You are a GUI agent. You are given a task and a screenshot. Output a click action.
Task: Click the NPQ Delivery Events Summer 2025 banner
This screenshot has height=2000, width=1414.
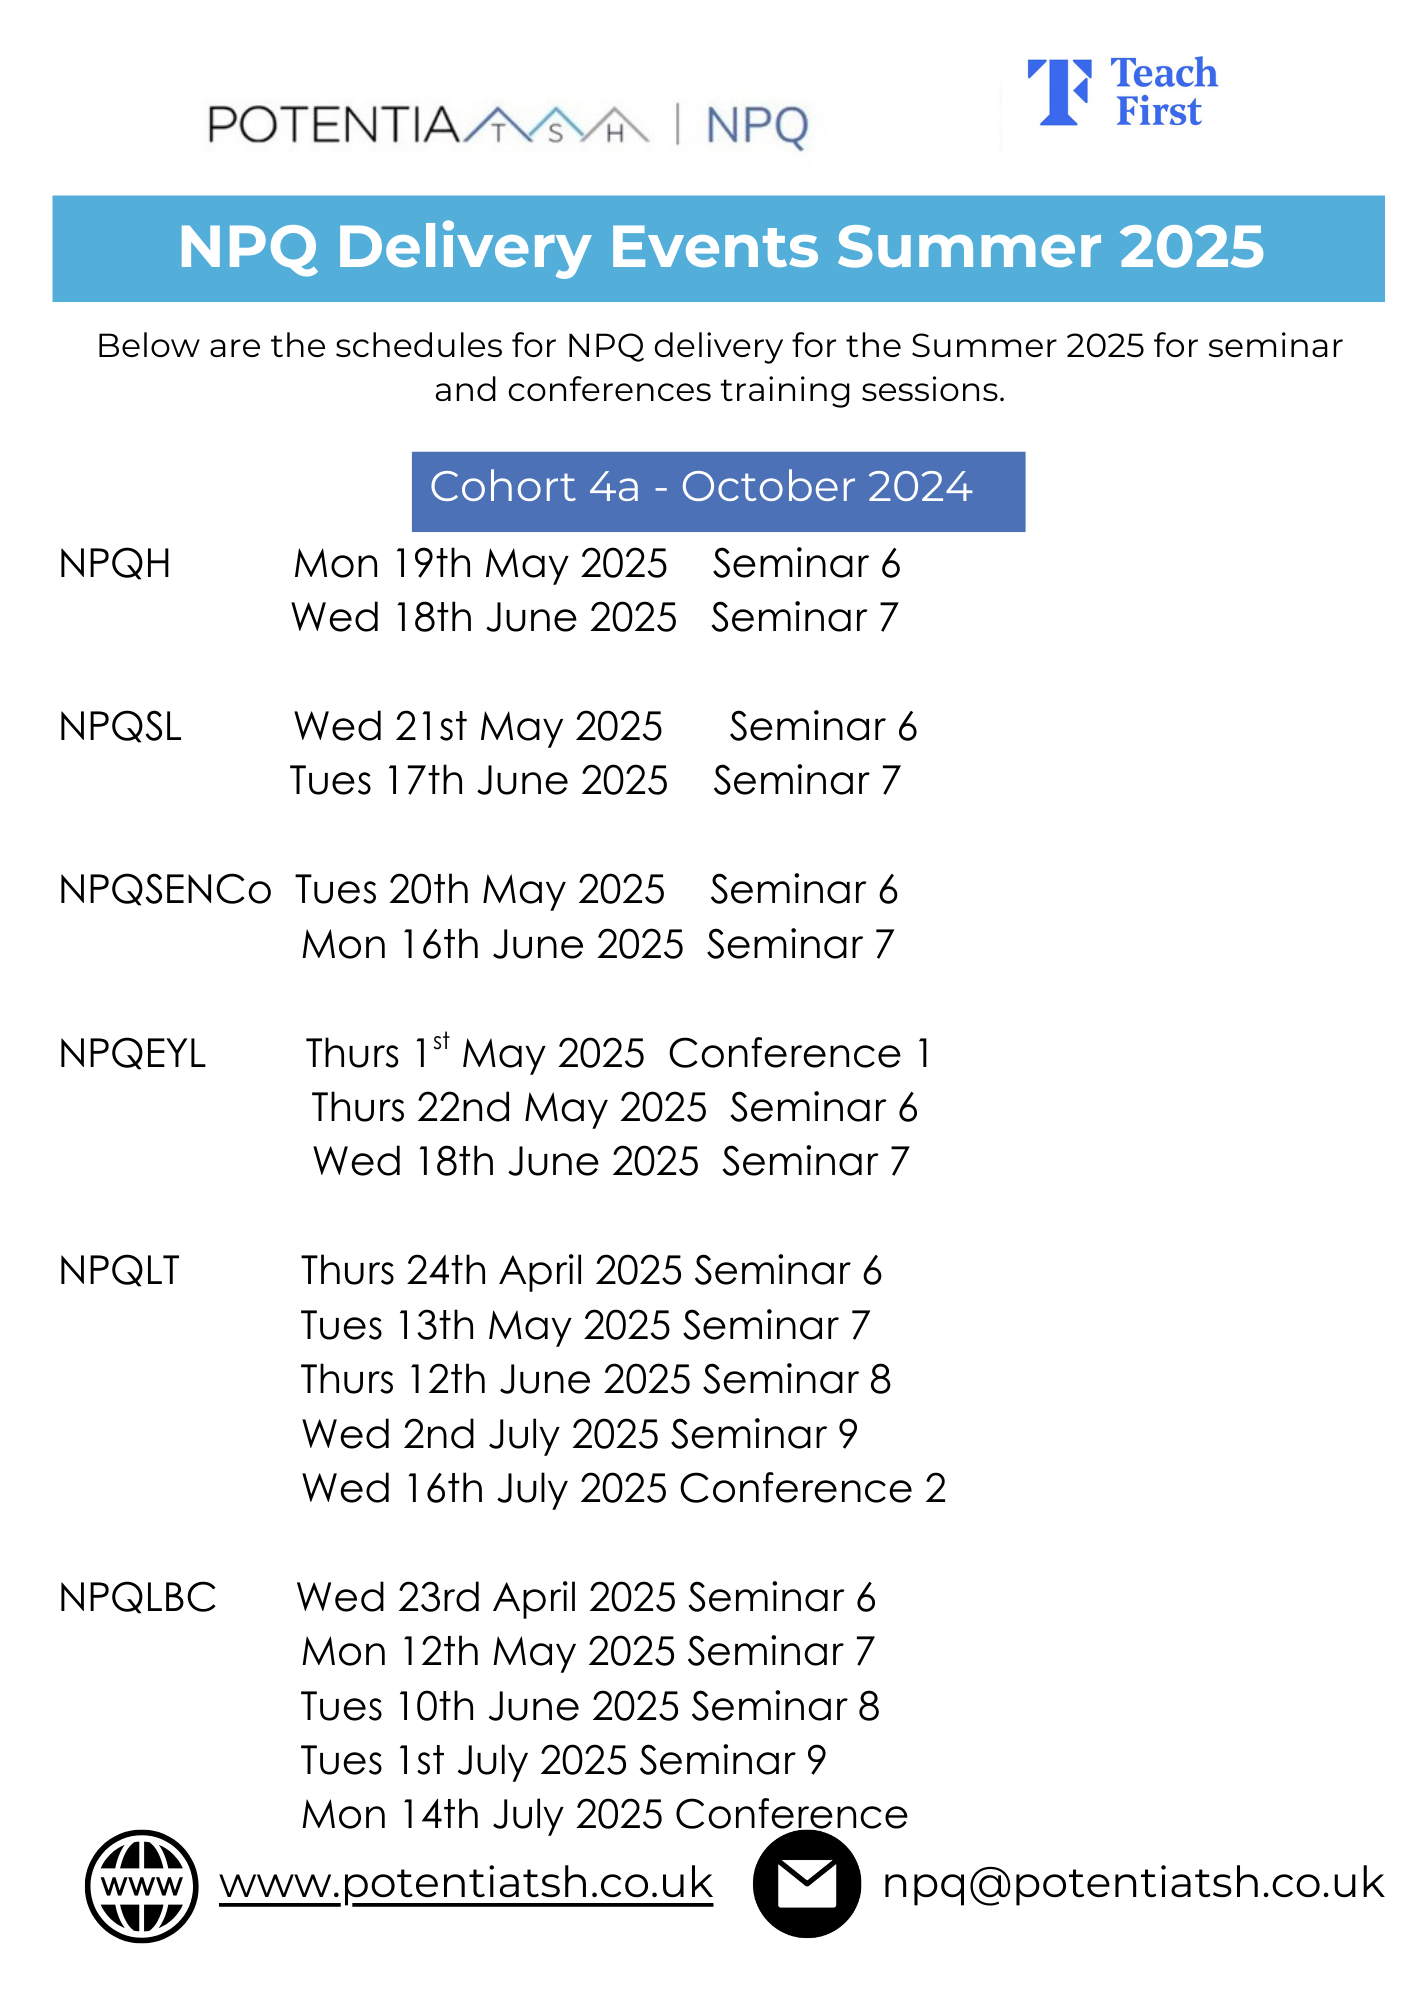point(718,248)
